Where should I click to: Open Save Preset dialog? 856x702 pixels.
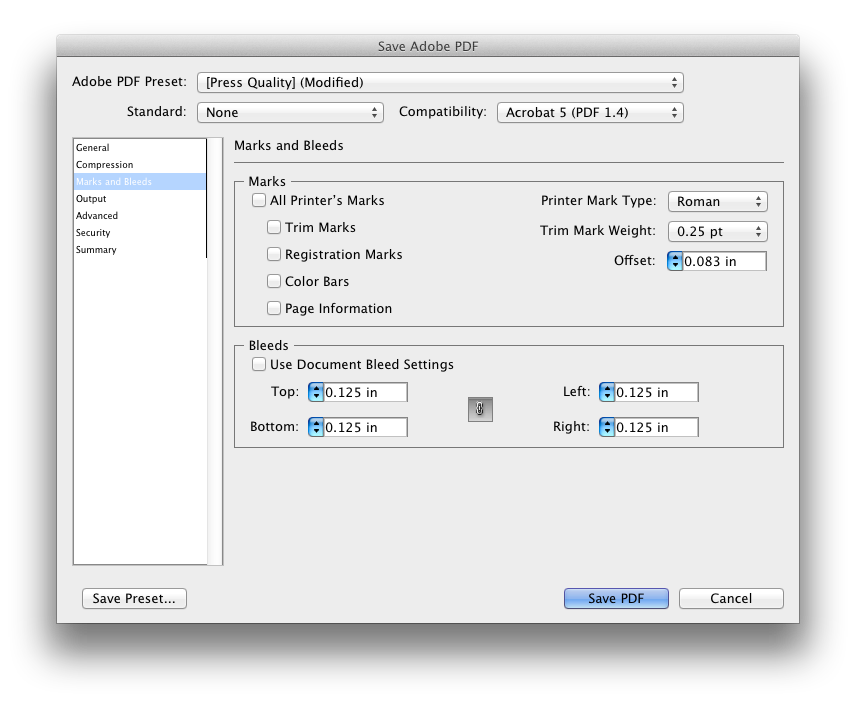coord(134,598)
